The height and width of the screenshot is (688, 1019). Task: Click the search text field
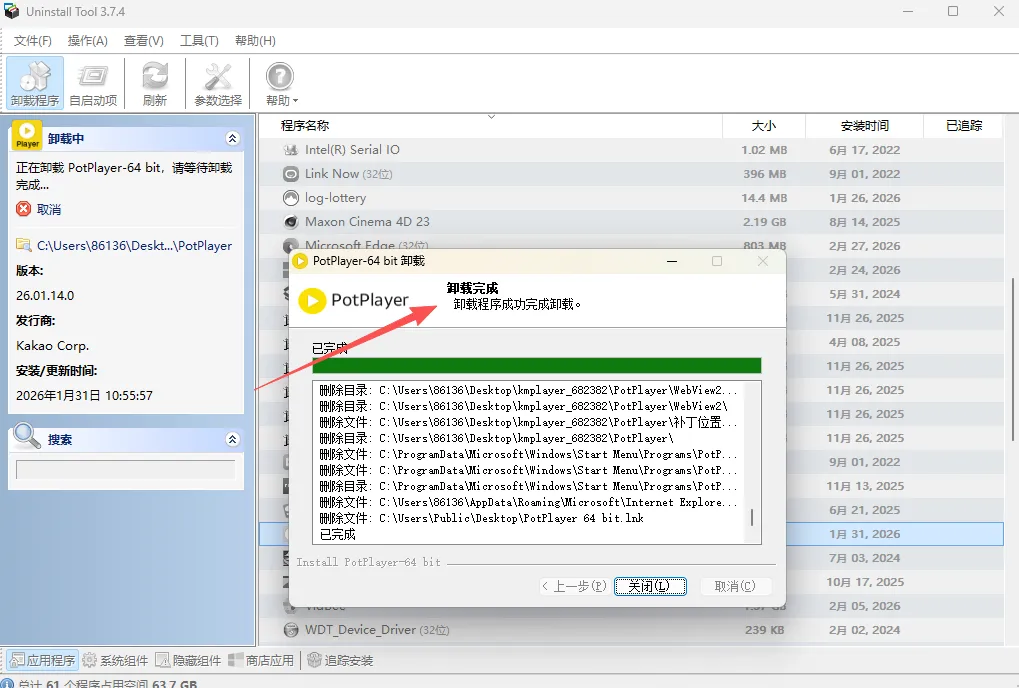click(x=125, y=470)
